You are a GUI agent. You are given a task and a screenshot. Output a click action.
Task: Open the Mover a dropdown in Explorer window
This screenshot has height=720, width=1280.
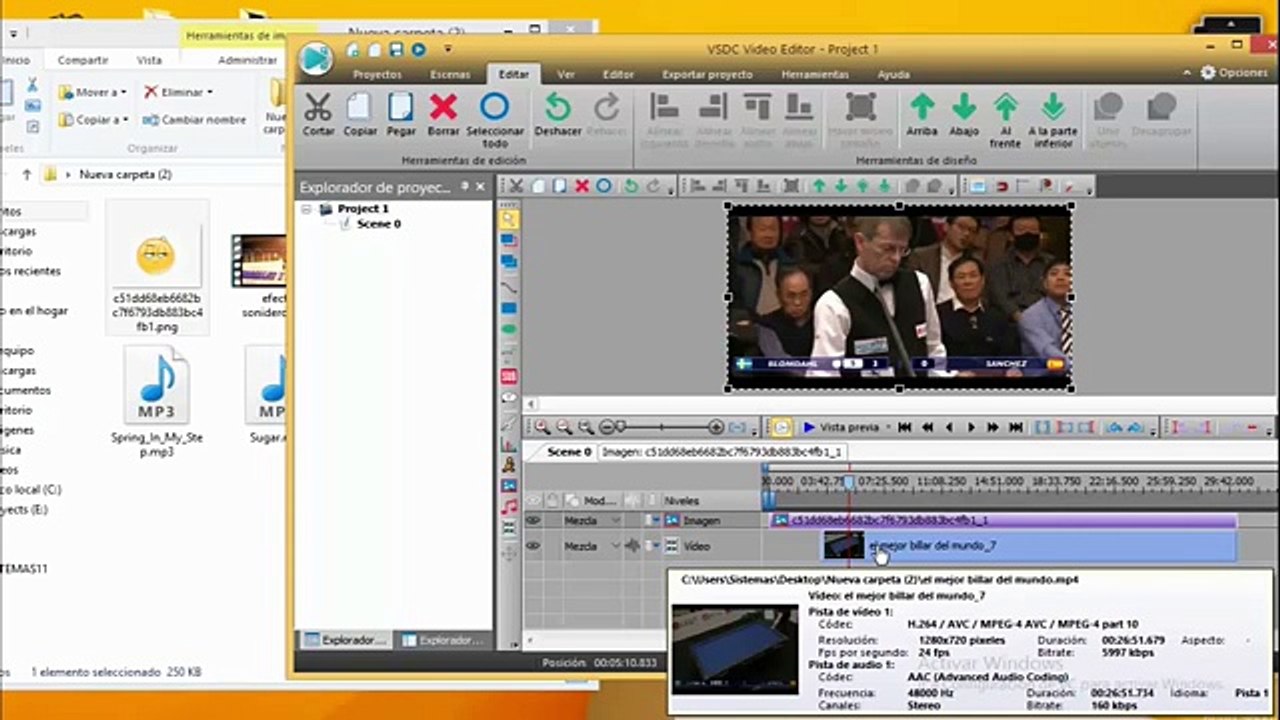pyautogui.click(x=91, y=92)
